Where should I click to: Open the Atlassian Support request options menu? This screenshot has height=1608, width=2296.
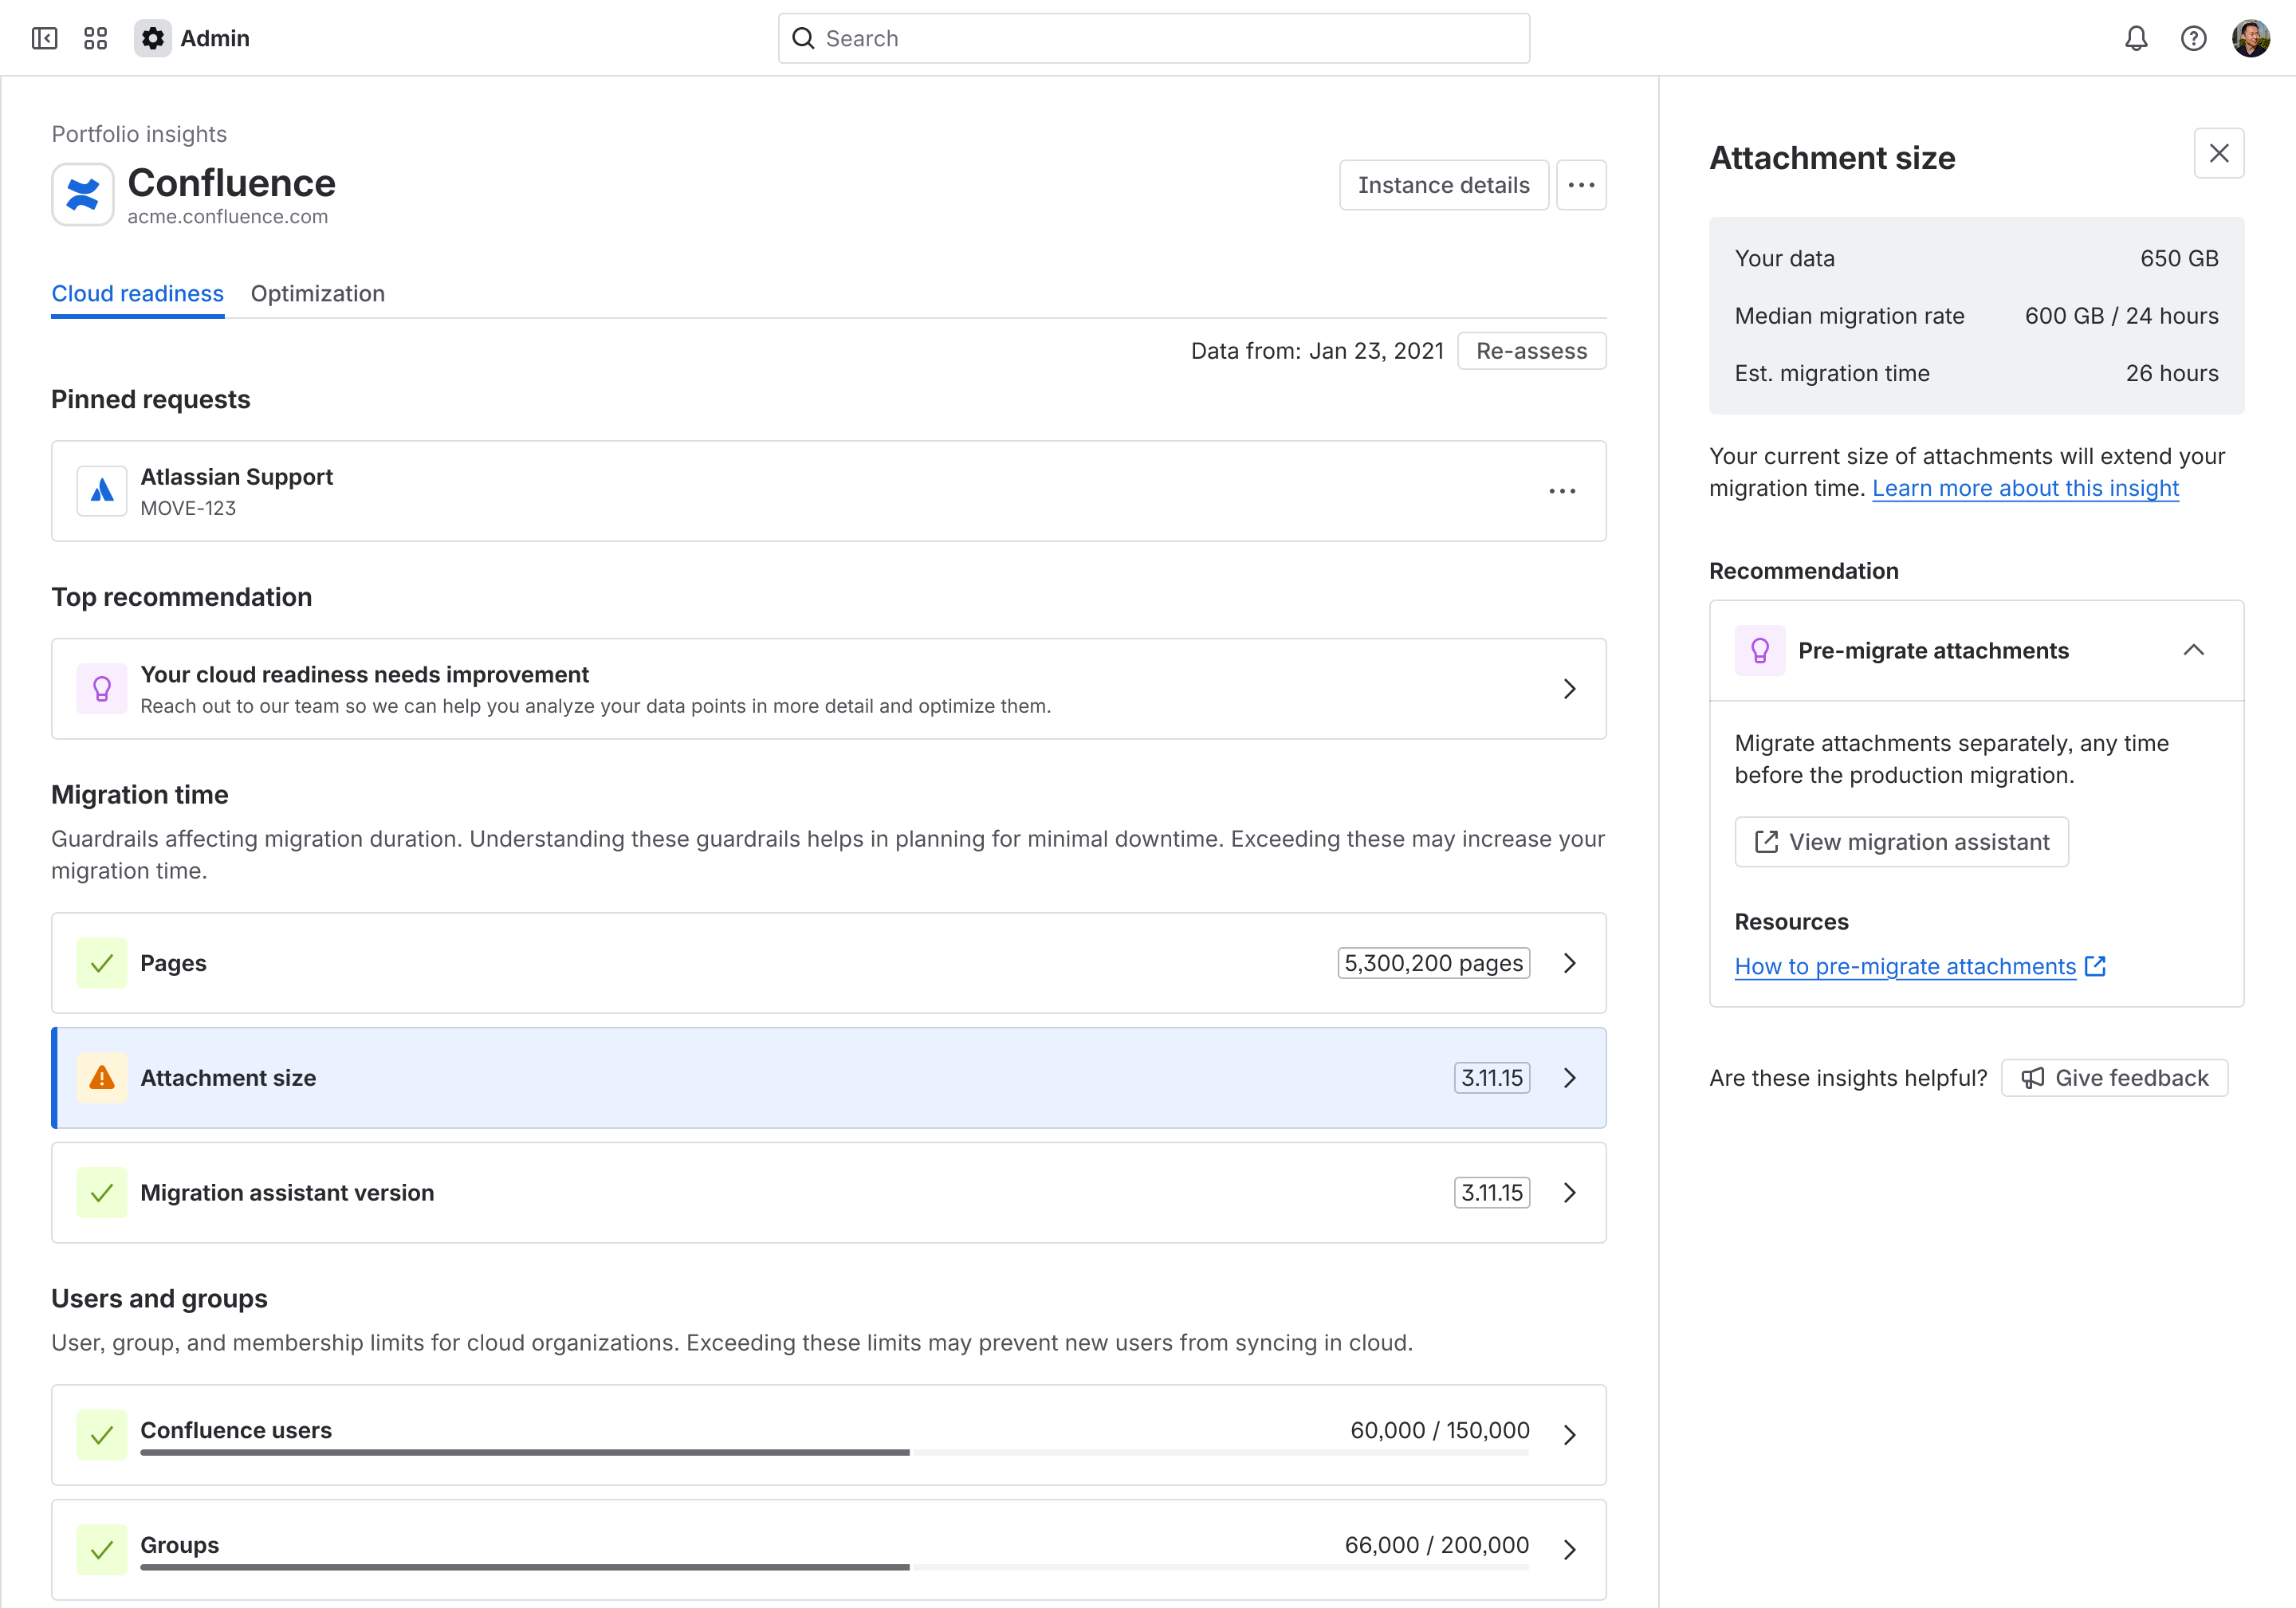tap(1562, 491)
